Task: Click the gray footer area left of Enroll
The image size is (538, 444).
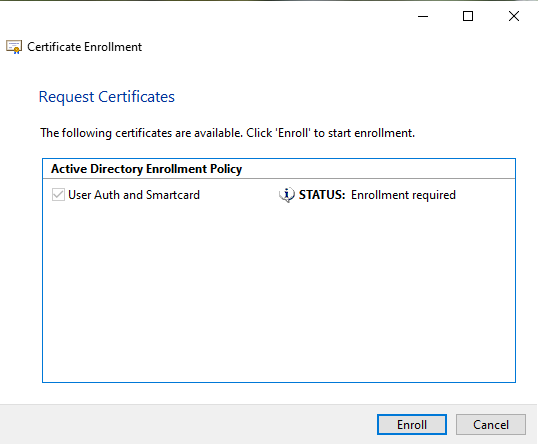Action: [x=189, y=424]
